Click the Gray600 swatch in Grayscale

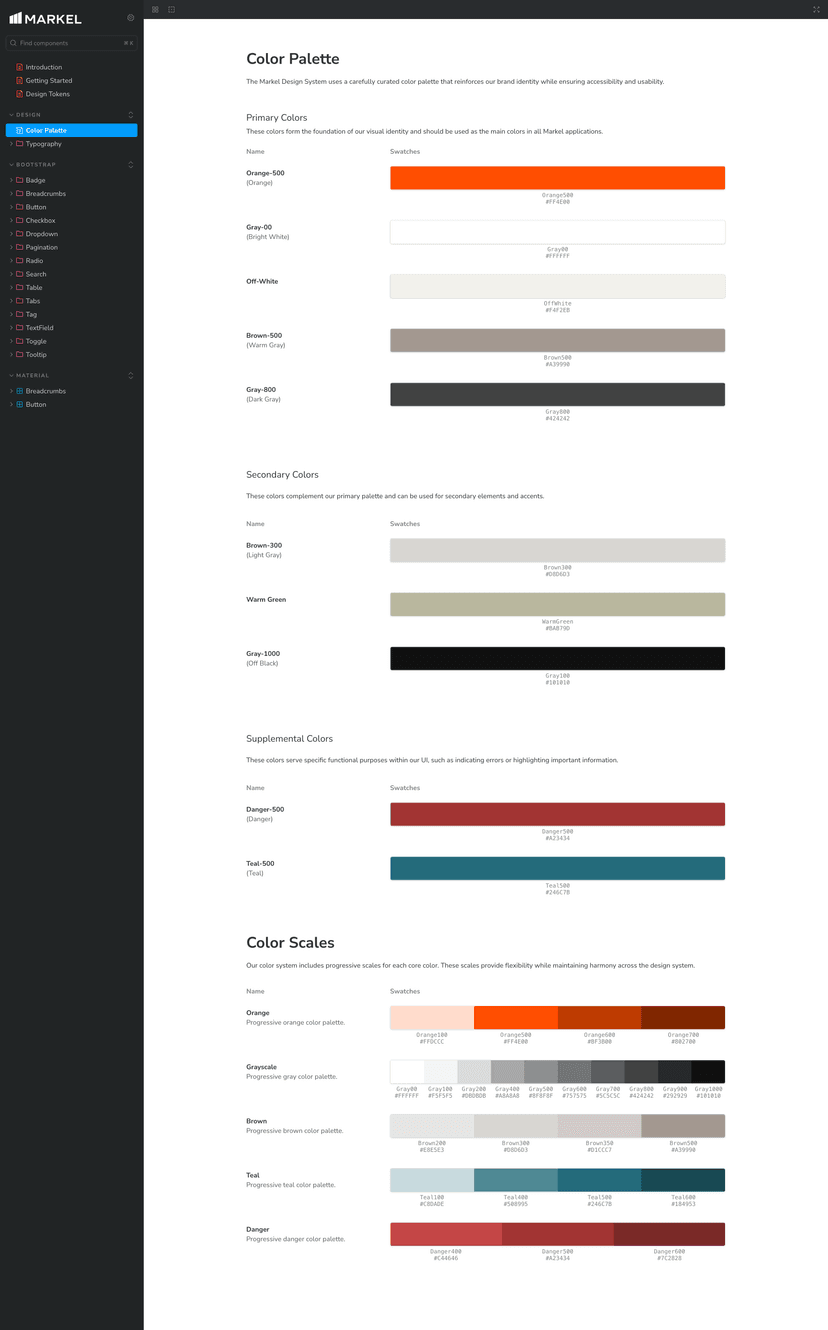point(574,1072)
